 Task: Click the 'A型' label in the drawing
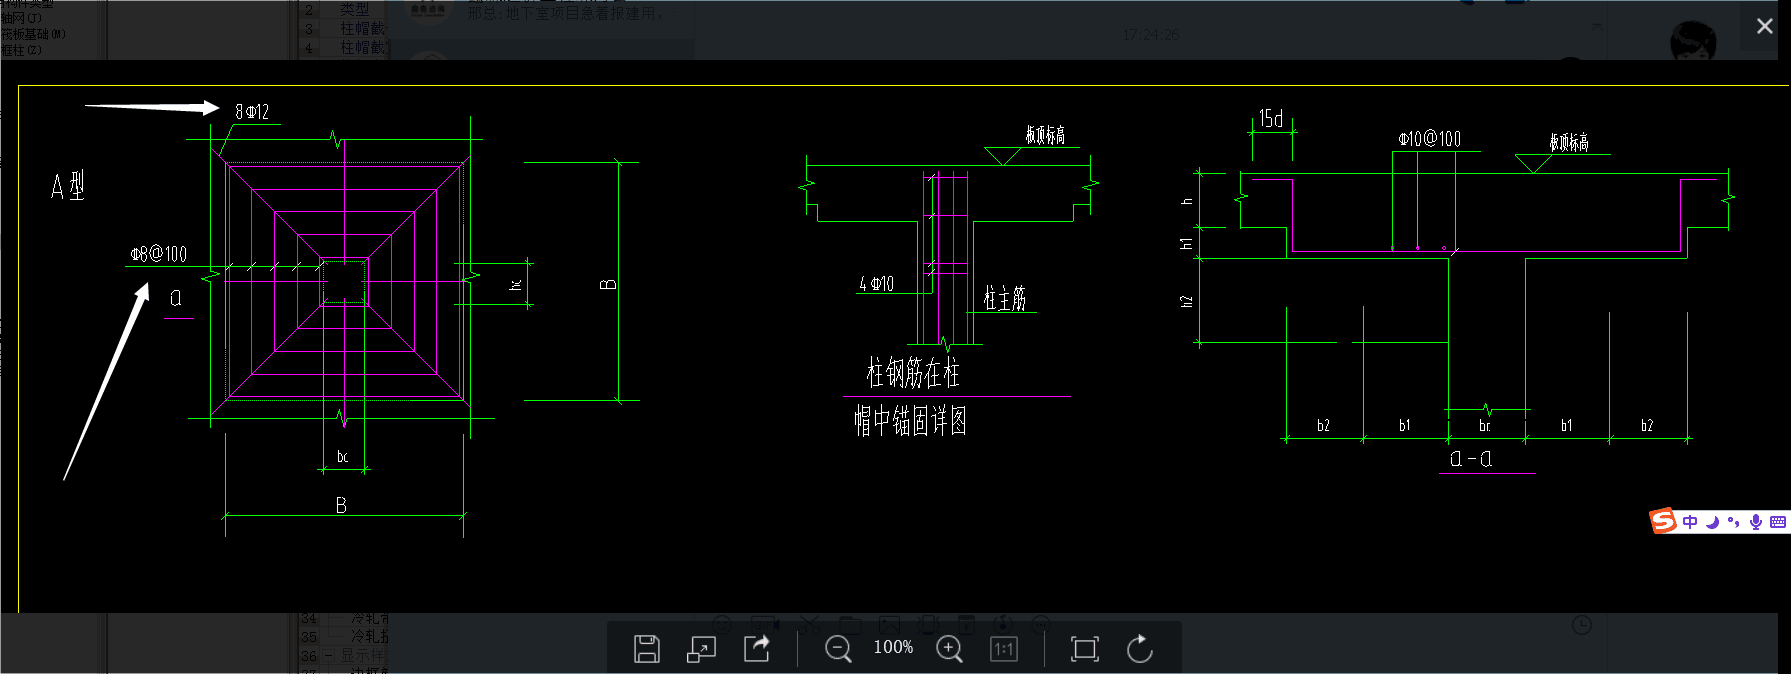[x=68, y=186]
